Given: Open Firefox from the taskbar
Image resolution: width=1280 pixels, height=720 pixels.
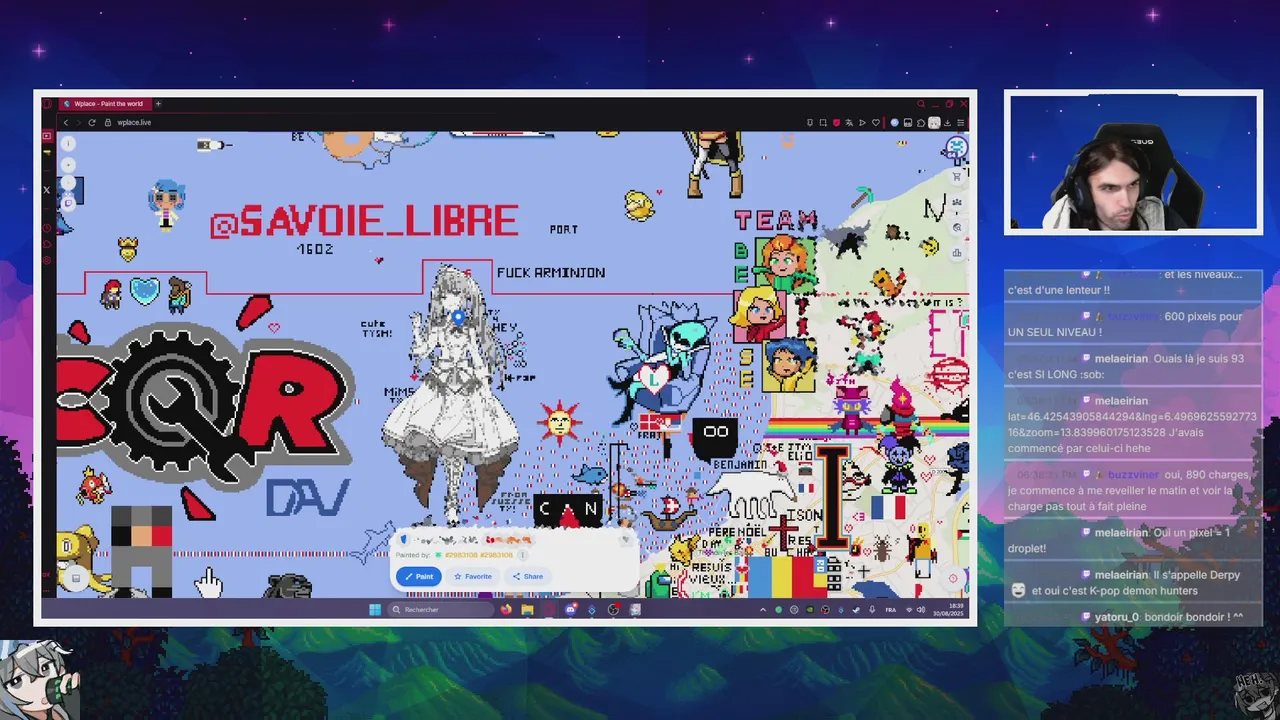Looking at the screenshot, I should [x=506, y=609].
